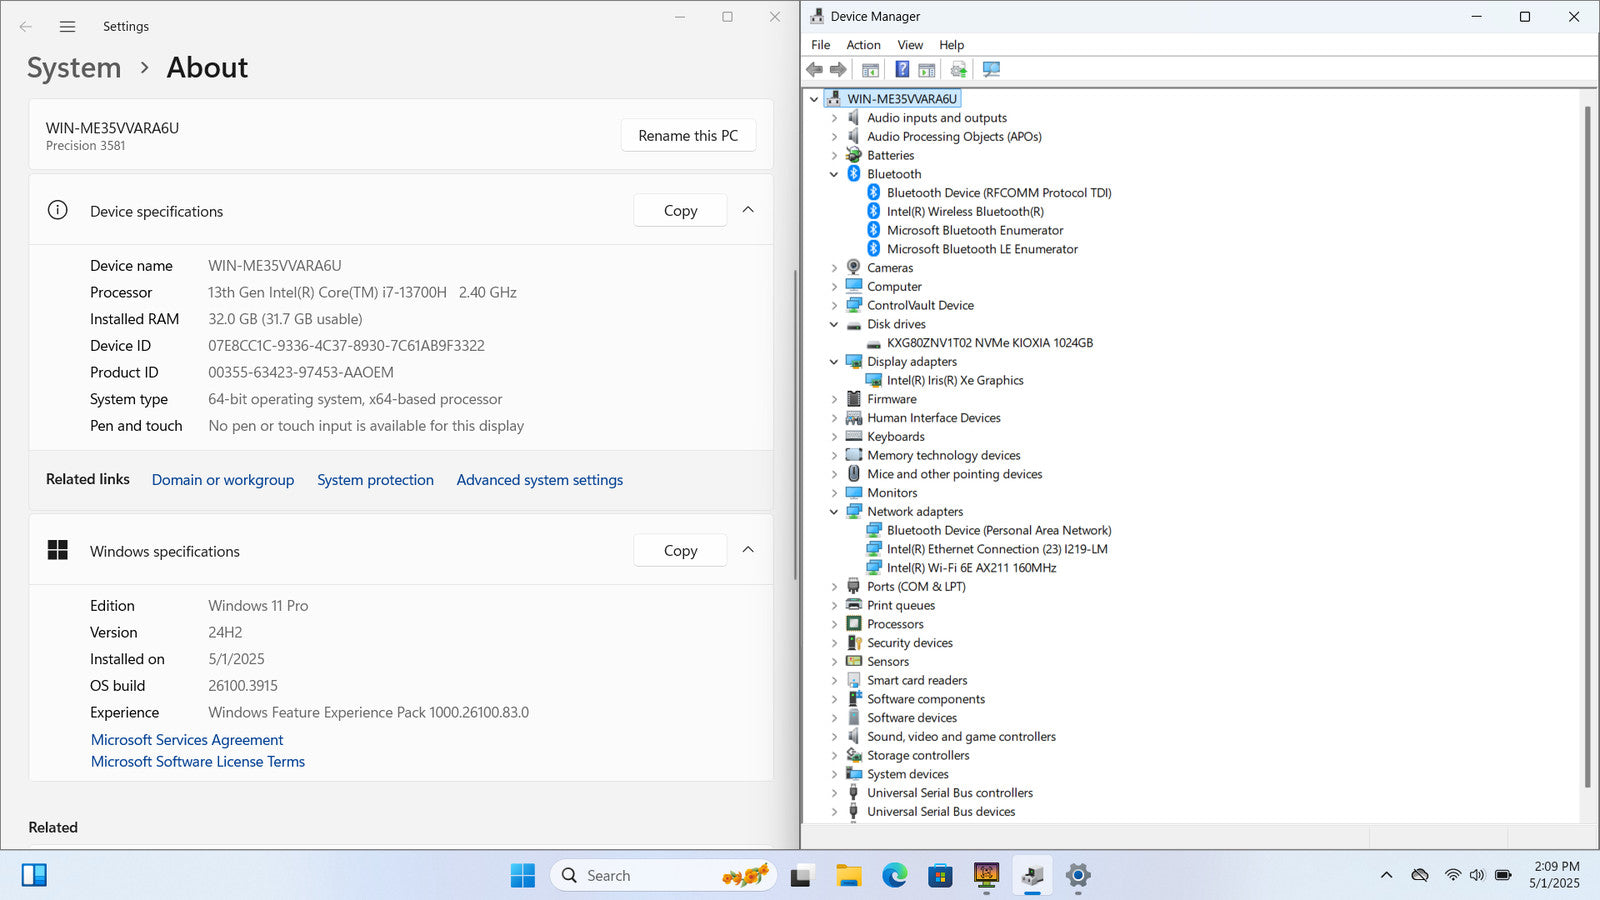Select Sound, video and game controllers item

pyautogui.click(x=961, y=737)
